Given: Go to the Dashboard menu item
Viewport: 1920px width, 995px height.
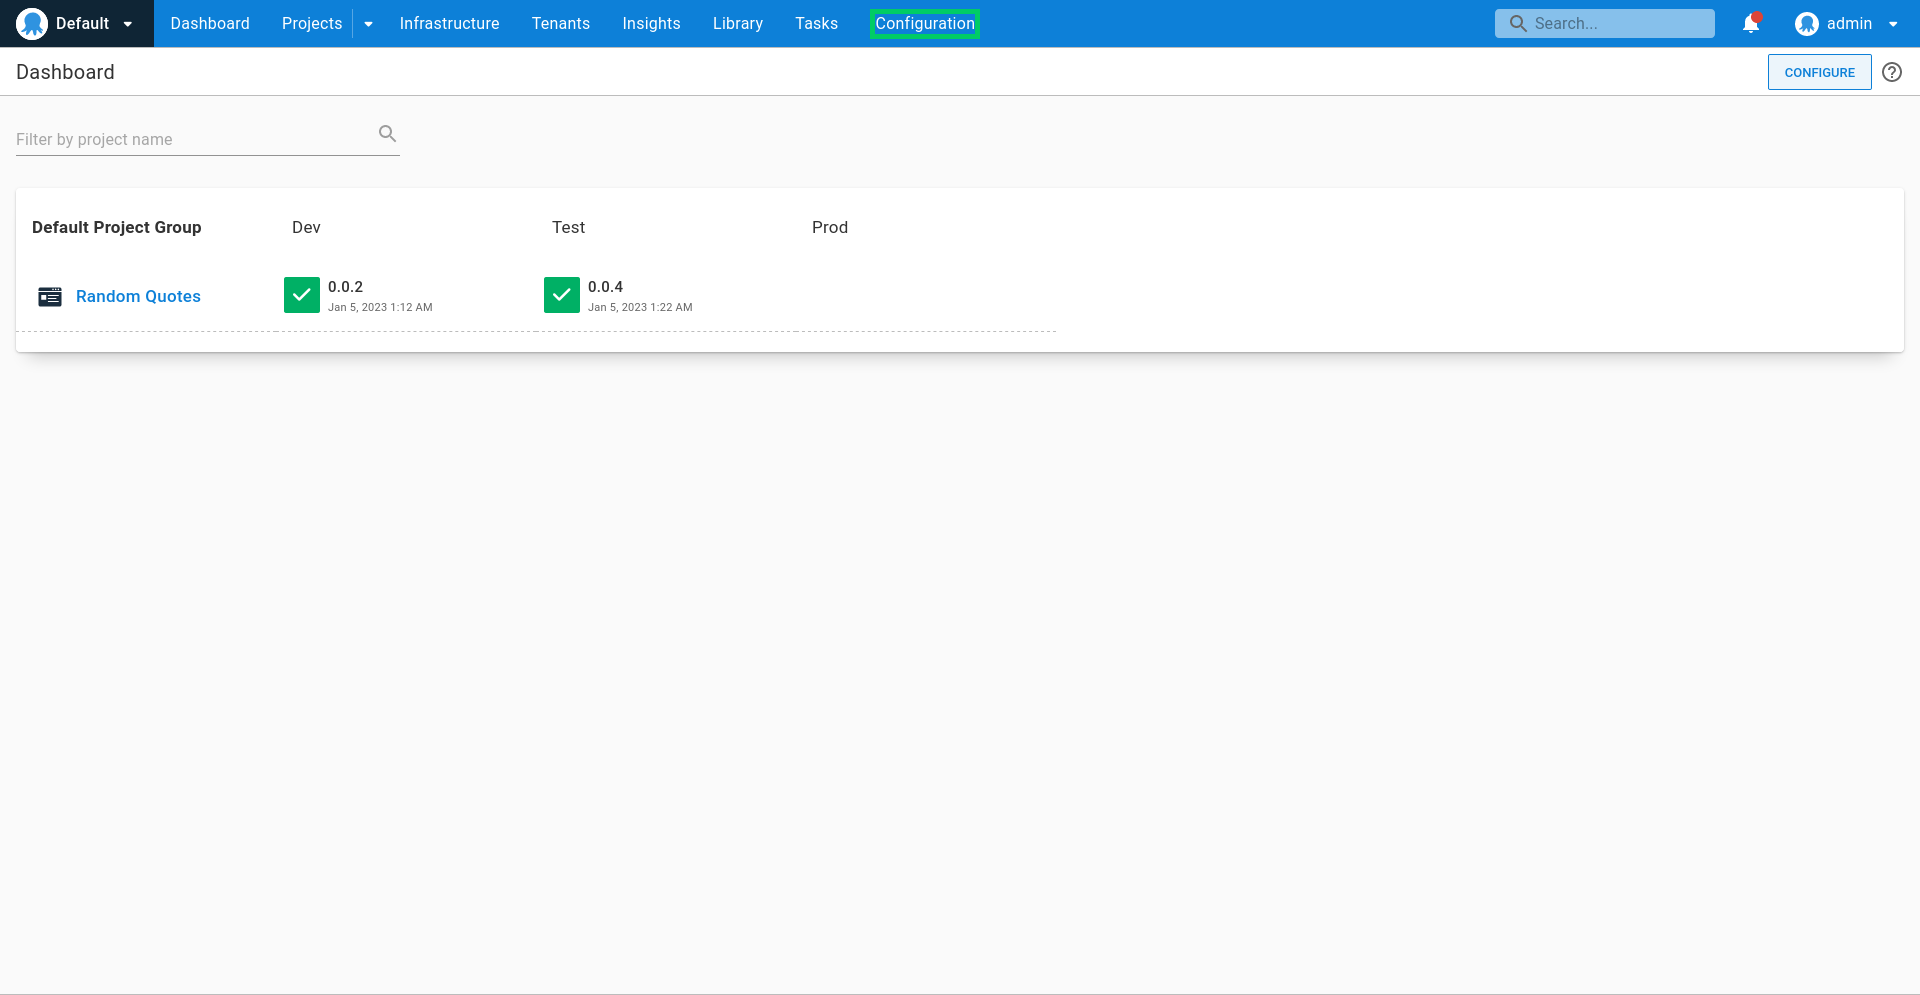Looking at the screenshot, I should pos(210,23).
